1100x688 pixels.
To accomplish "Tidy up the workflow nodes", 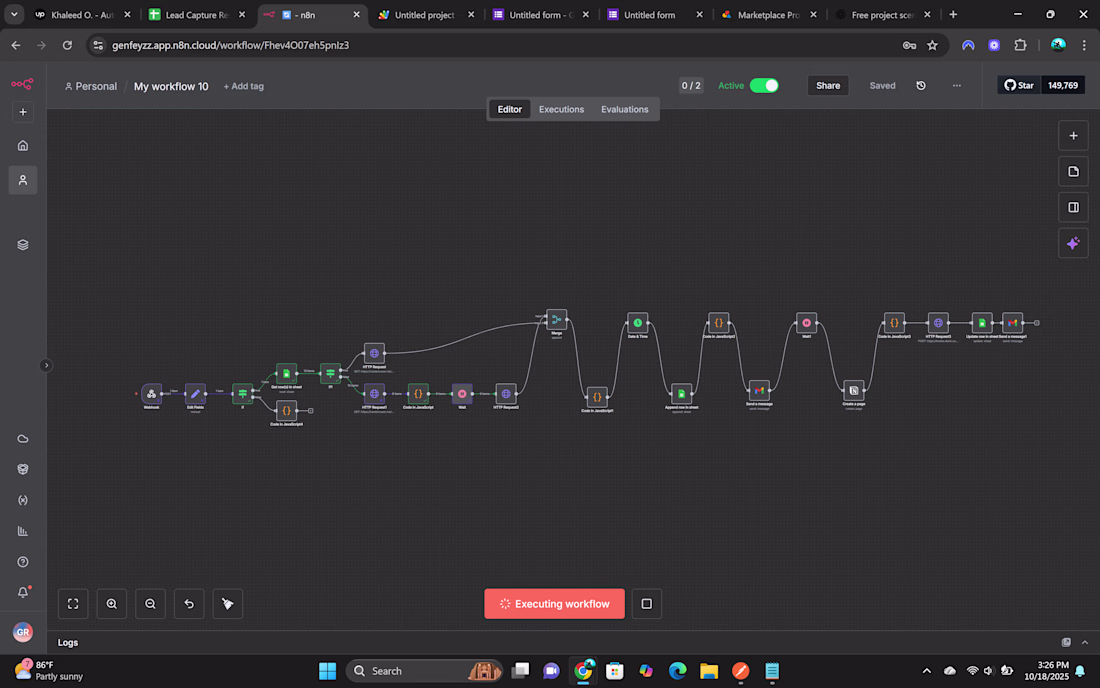I will [x=227, y=604].
